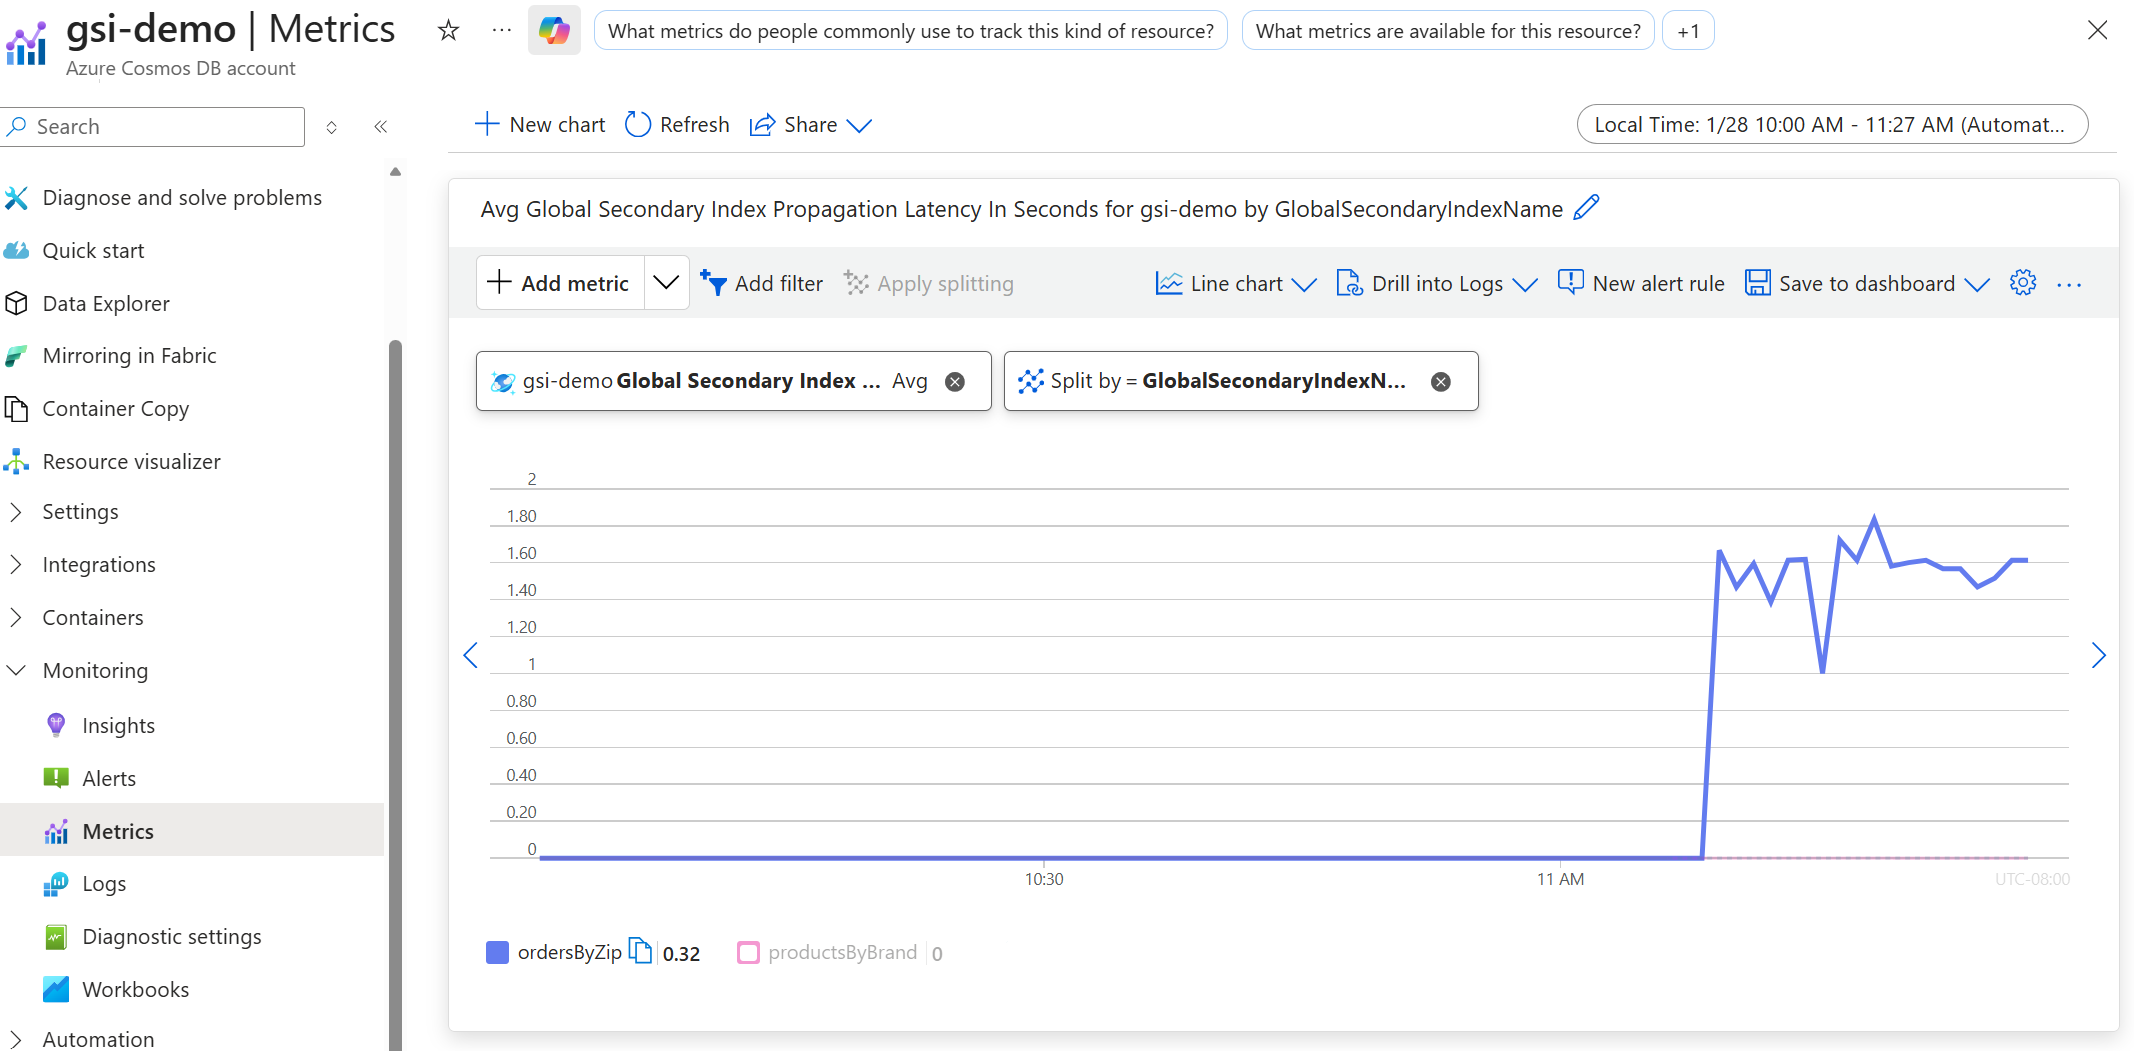Refresh the metrics chart
Screen dimensions: 2134x1051
[x=676, y=124]
